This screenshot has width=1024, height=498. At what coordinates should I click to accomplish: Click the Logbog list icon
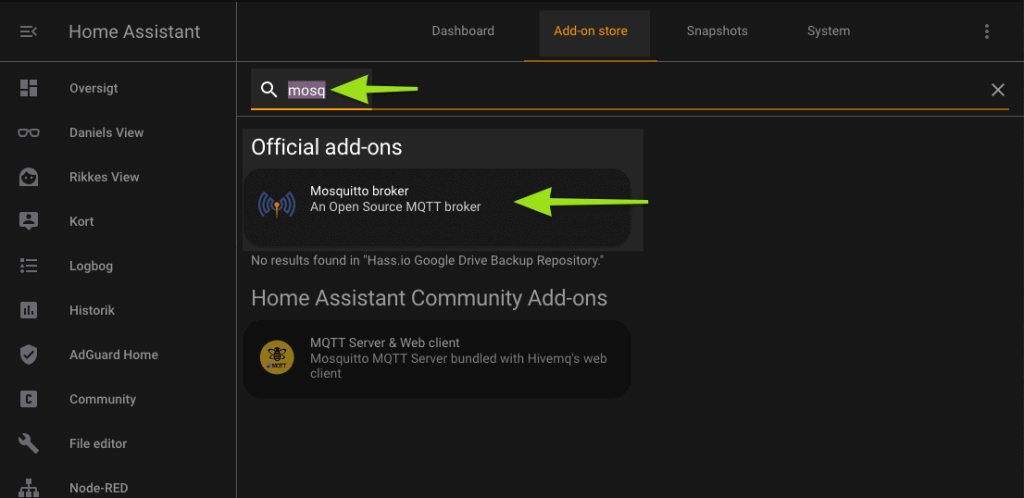[29, 266]
